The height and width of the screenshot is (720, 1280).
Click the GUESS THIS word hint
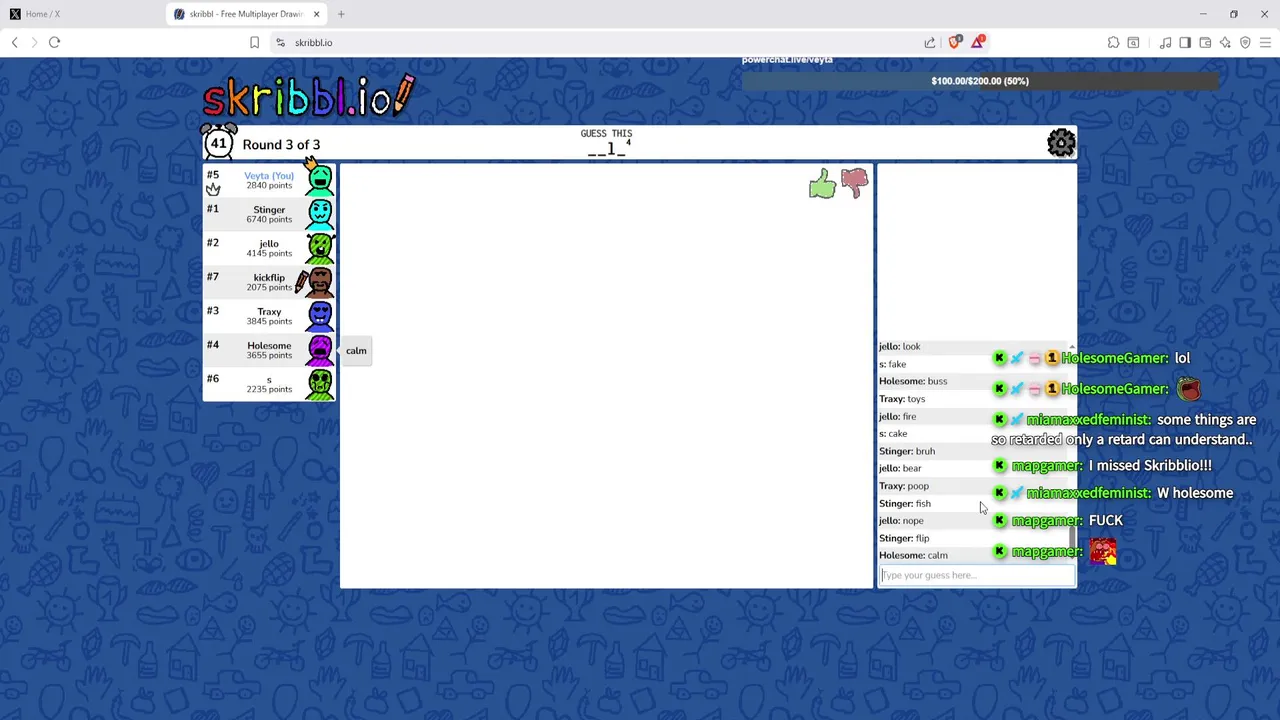pos(607,143)
